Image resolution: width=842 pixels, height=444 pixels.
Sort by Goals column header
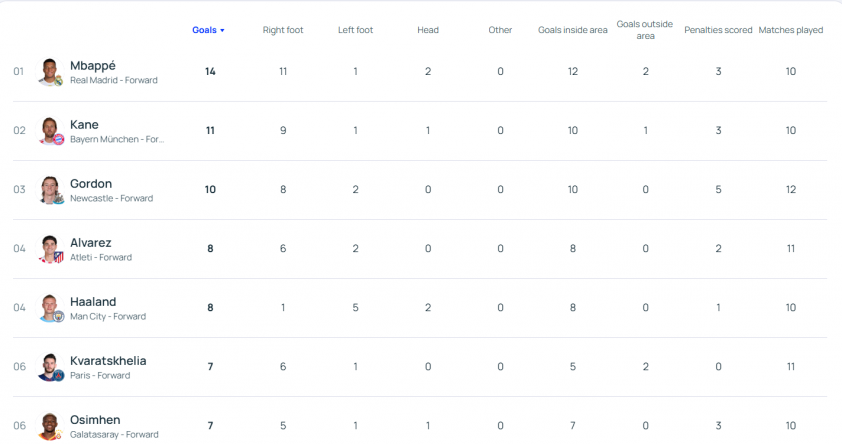(x=204, y=30)
